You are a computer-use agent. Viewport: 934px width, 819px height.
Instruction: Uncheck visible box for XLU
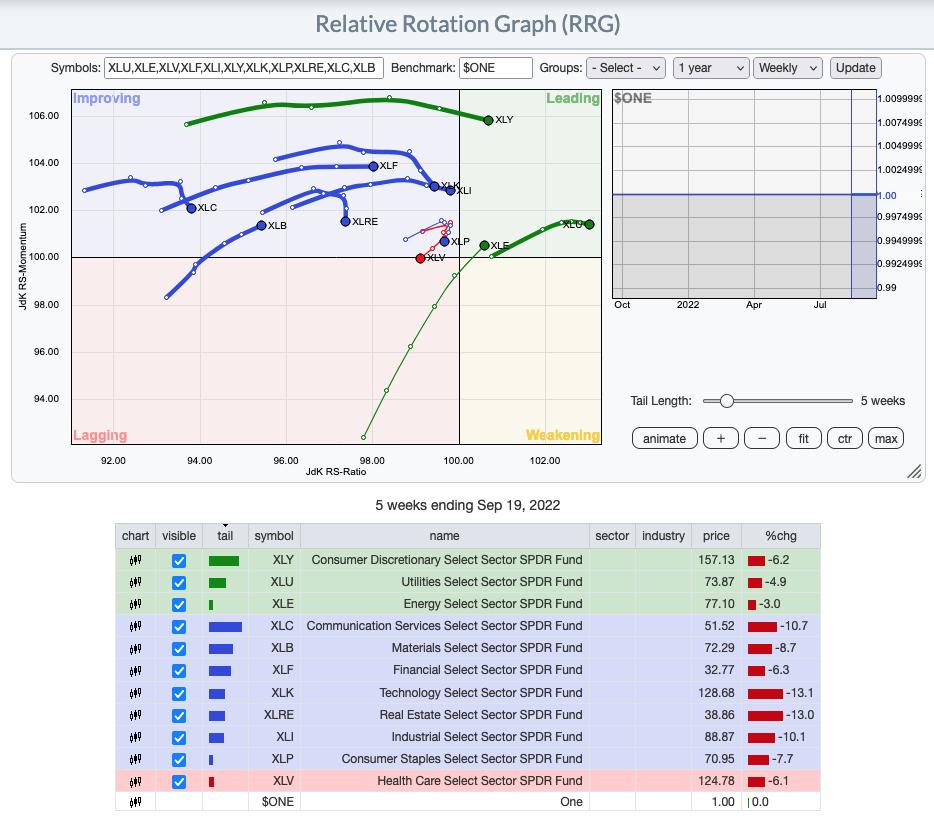coord(179,583)
